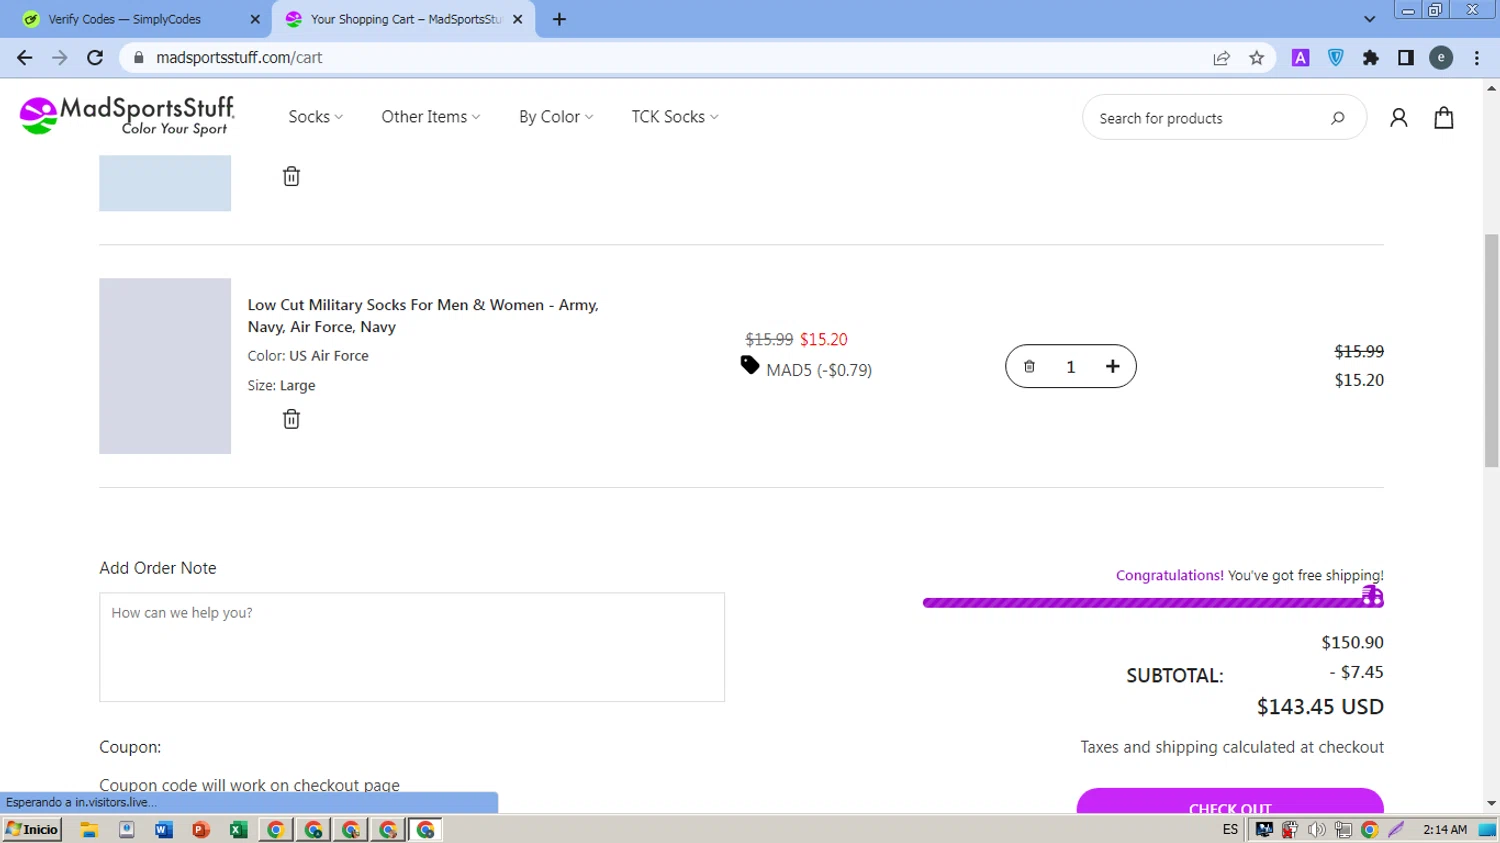Click the 2:14 AM clock
1500x843 pixels.
pos(1445,829)
